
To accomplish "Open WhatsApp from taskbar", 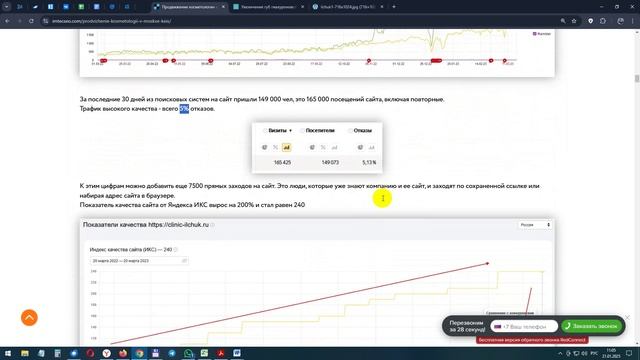I will (x=188, y=353).
